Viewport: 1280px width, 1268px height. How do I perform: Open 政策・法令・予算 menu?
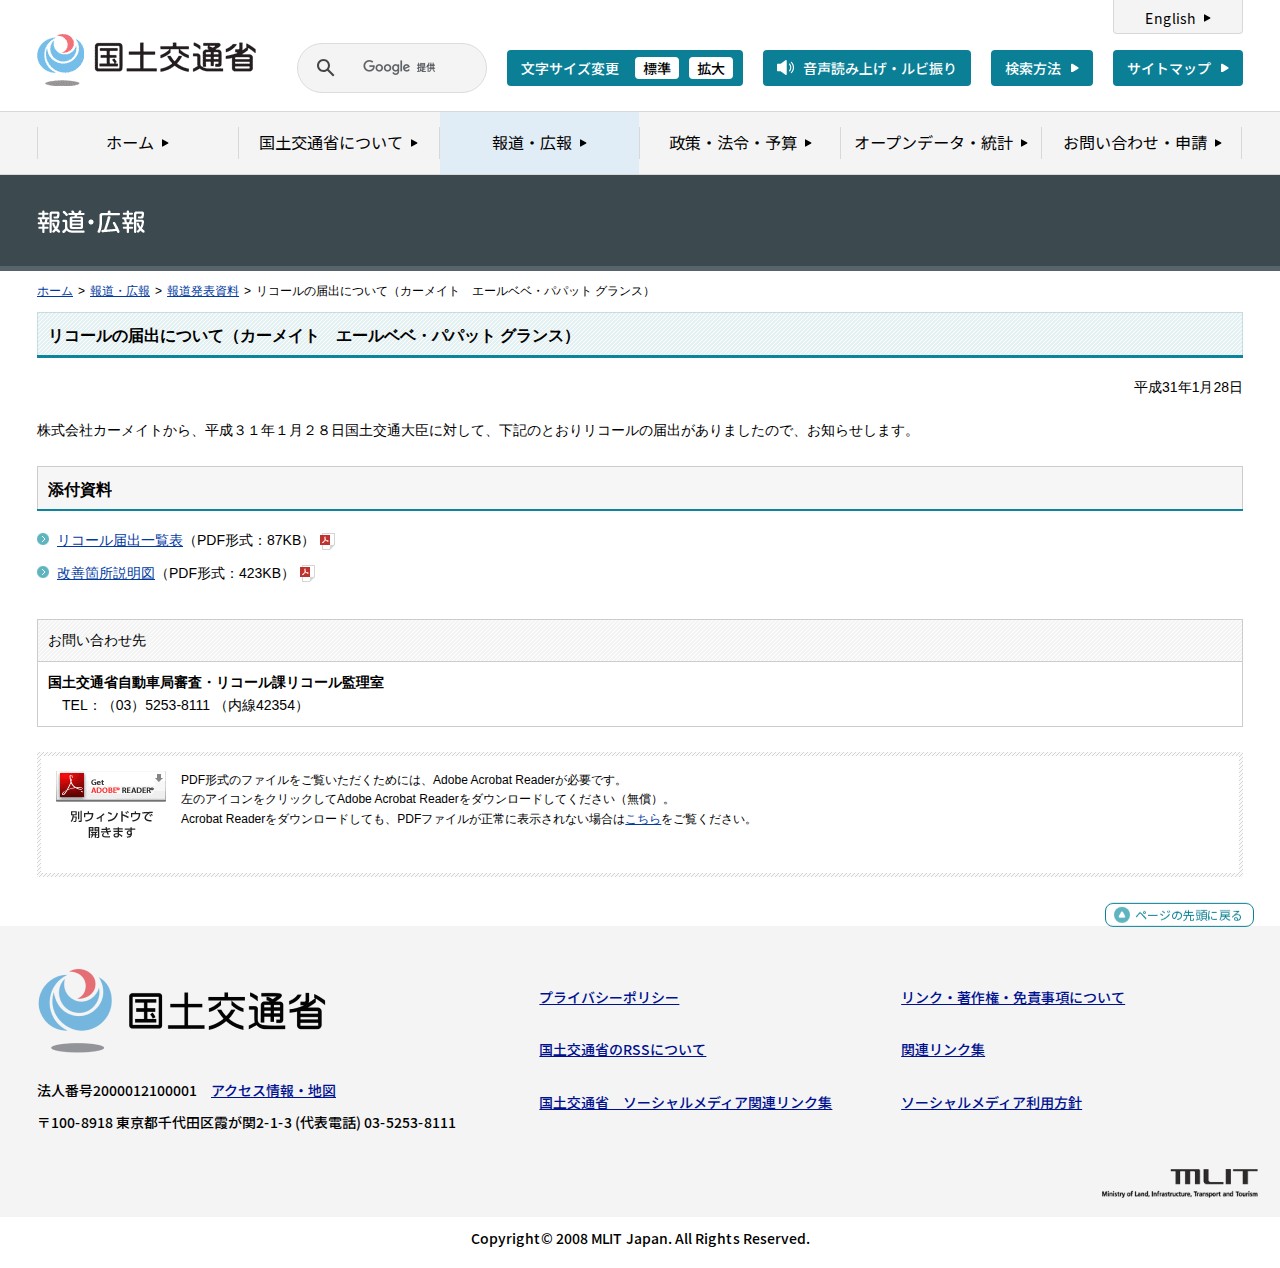(740, 143)
